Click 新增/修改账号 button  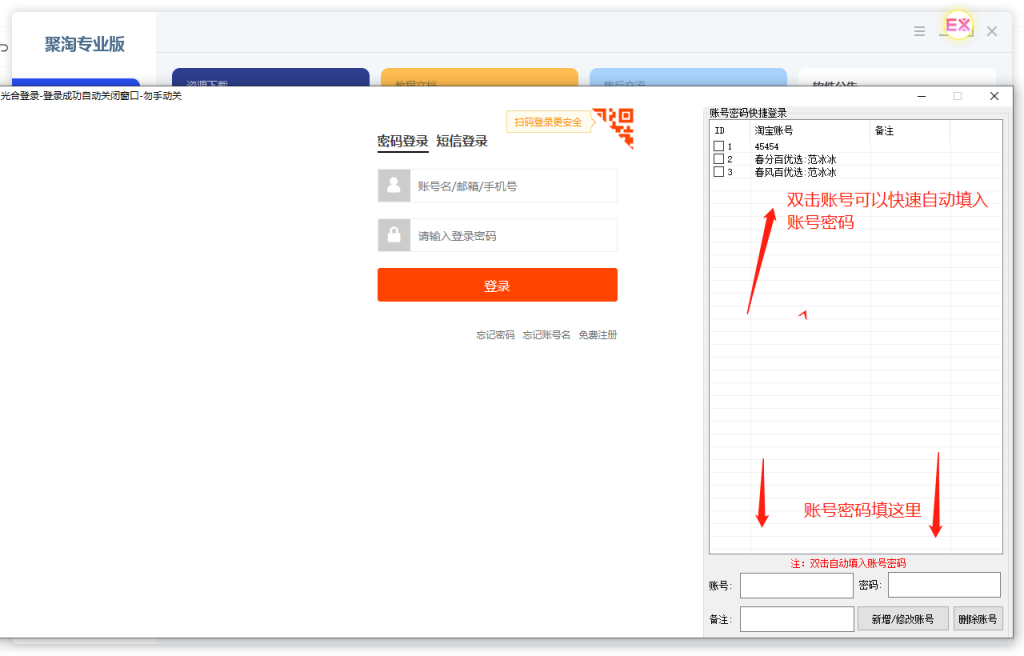pyautogui.click(x=903, y=619)
